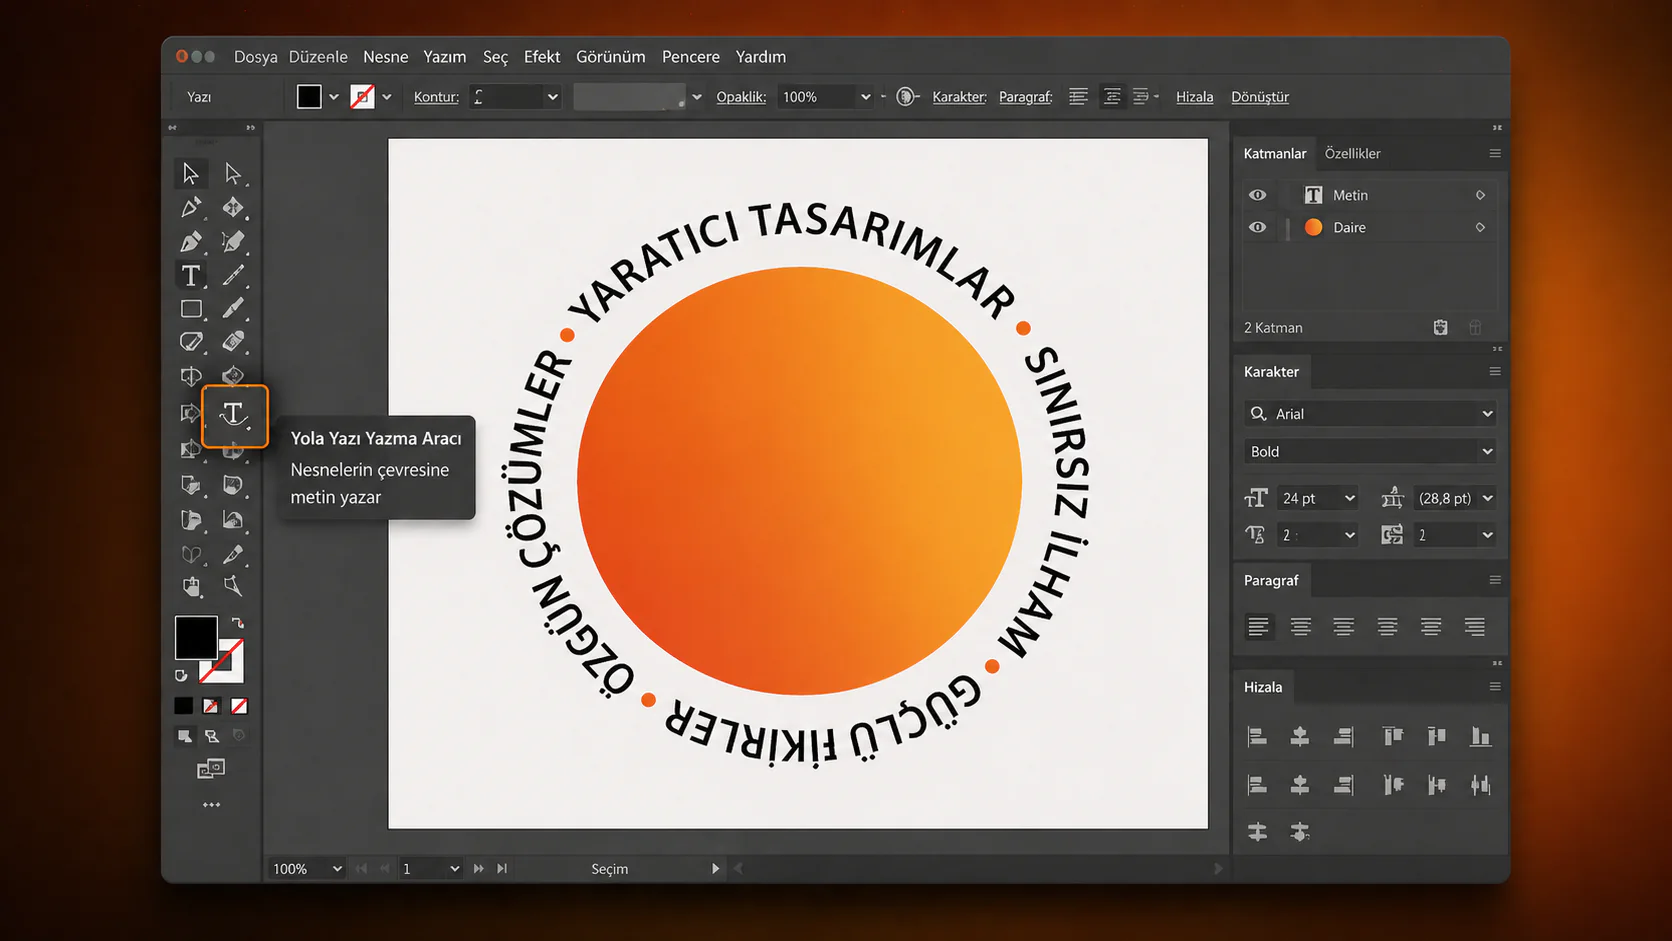Open the Efekt menu

[541, 57]
